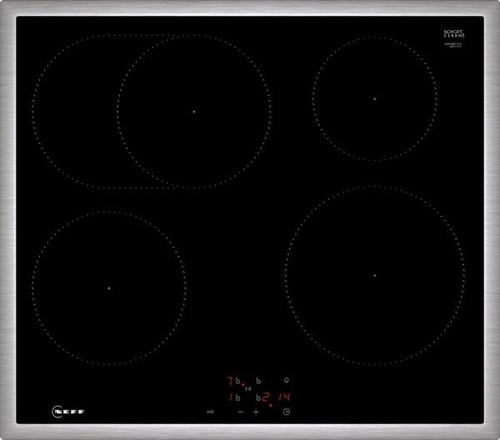500x440 pixels.
Task: Touch the NEFF brand logo
Action: click(68, 412)
